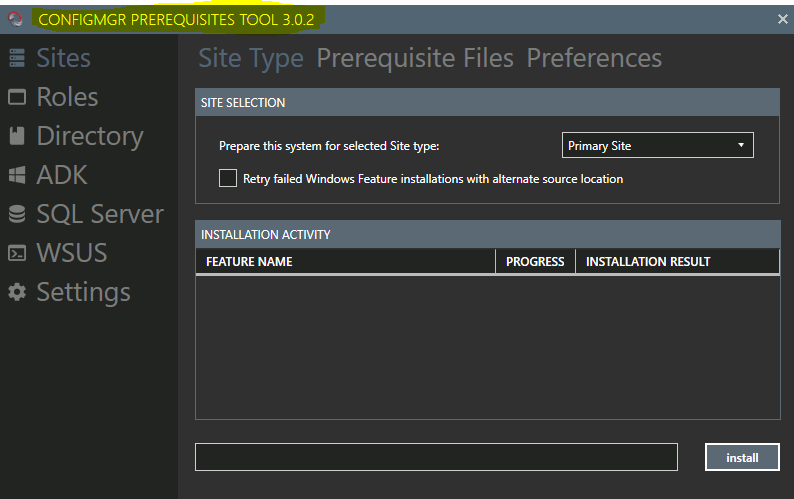Click the INSTALLATION RESULT column header
Image resolution: width=794 pixels, height=499 pixels.
[678, 261]
